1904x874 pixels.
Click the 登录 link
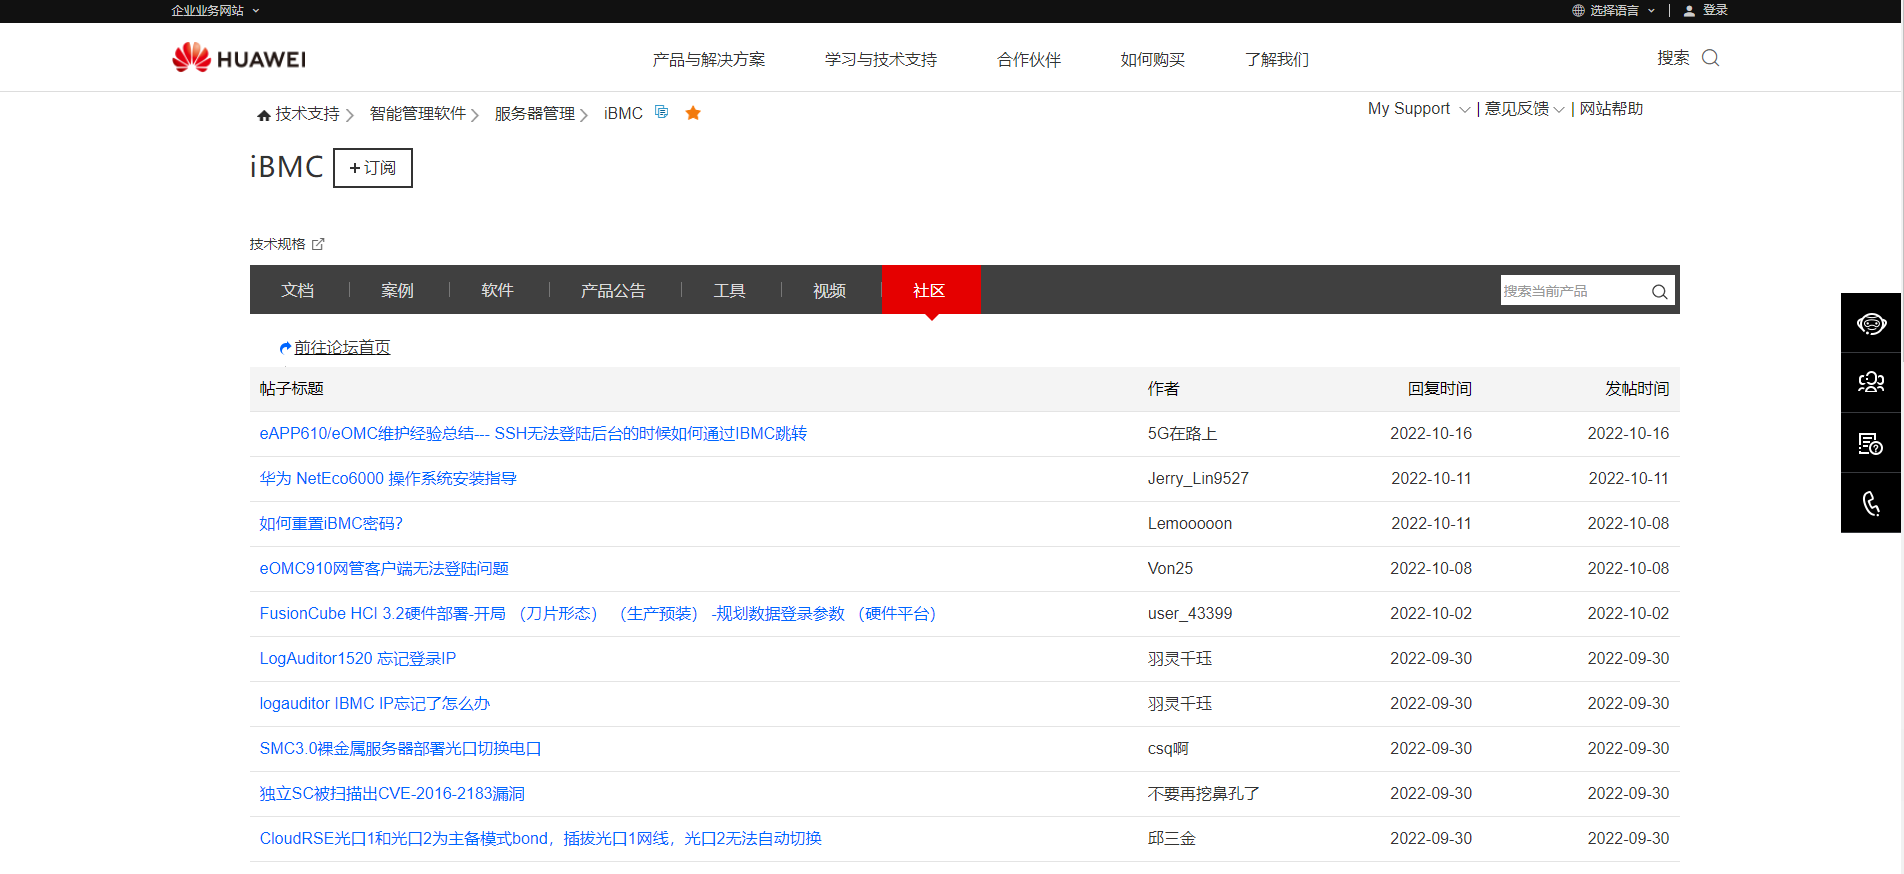point(1716,10)
